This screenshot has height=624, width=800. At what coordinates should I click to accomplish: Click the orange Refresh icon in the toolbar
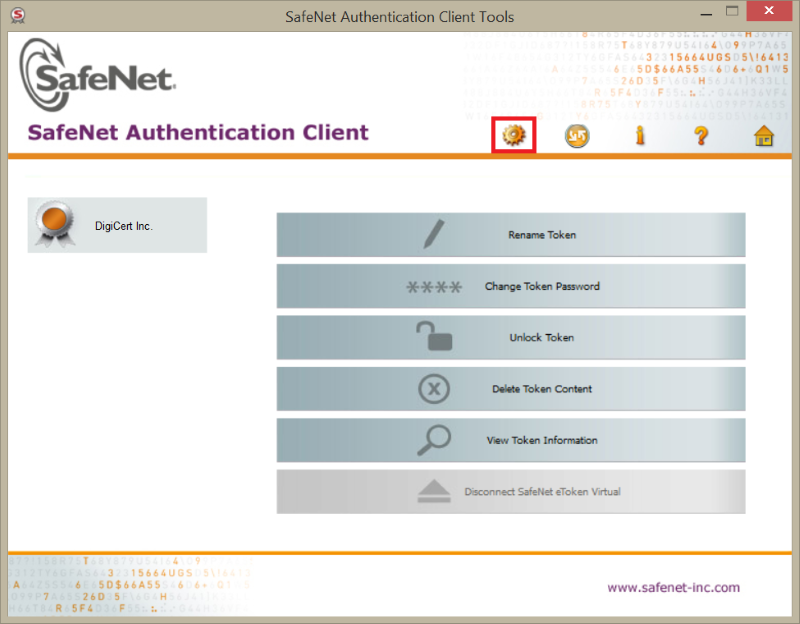pos(576,136)
